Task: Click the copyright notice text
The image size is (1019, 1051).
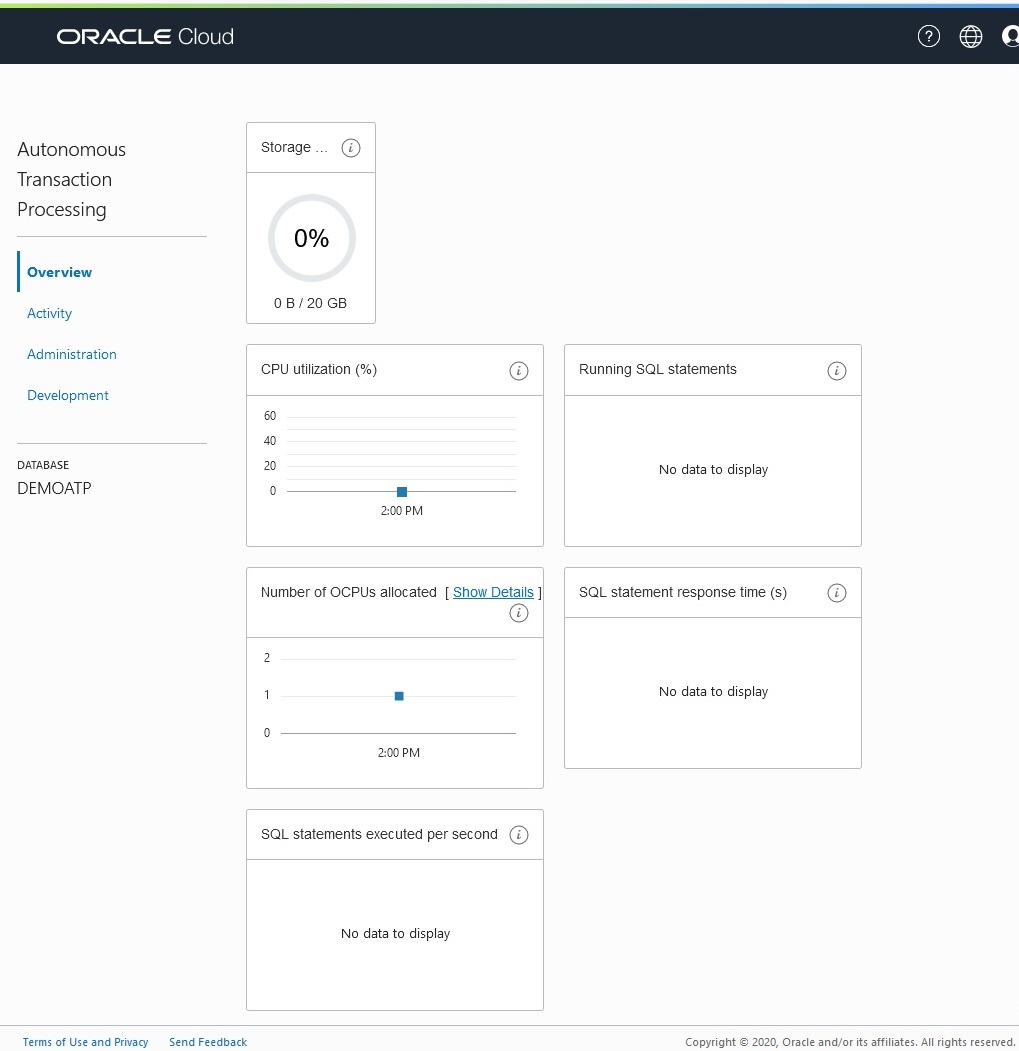Action: [851, 1042]
